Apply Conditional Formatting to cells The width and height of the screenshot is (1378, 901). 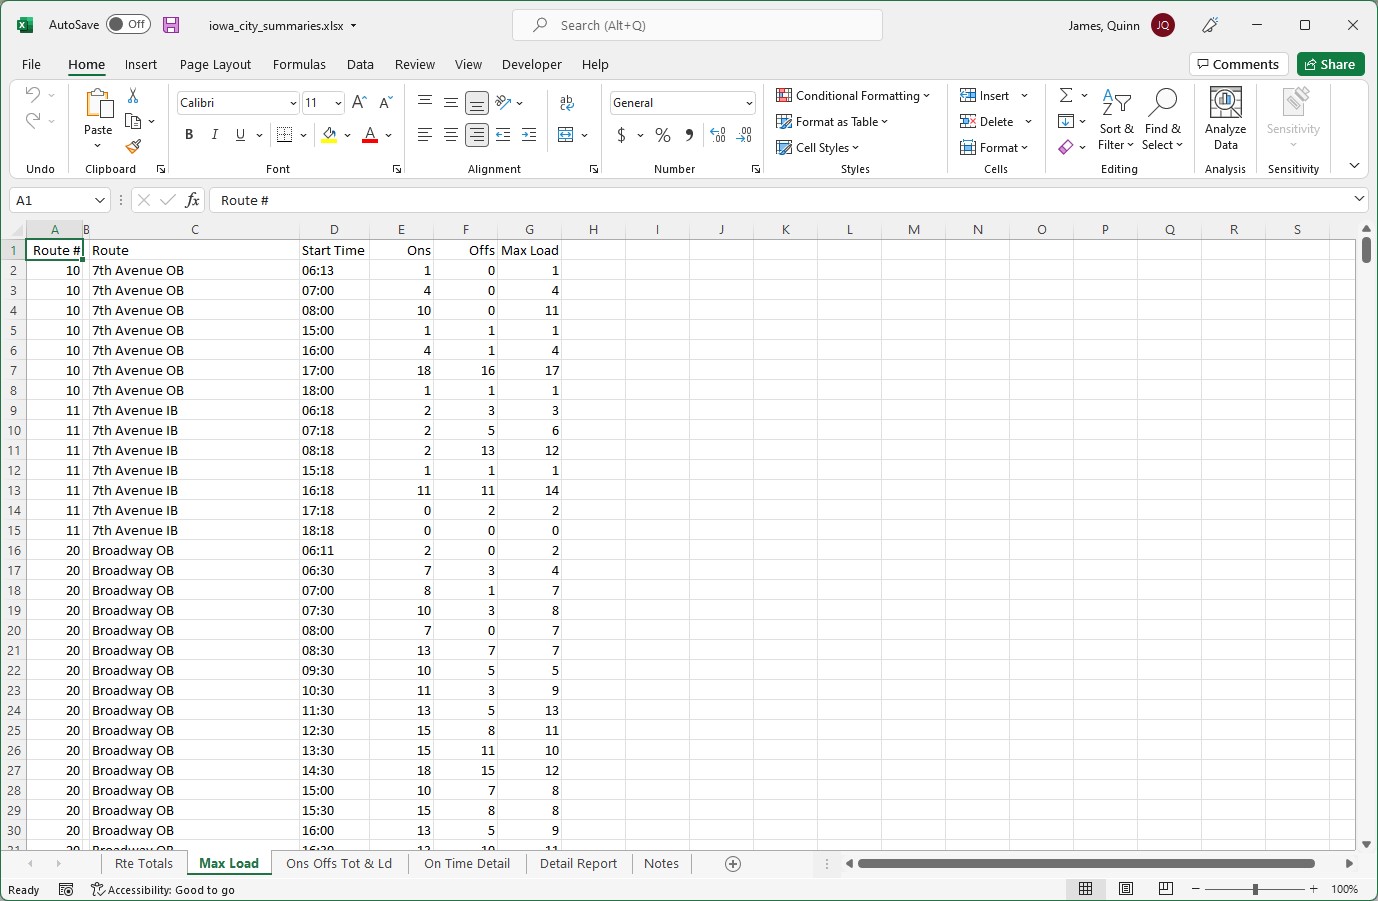855,95
